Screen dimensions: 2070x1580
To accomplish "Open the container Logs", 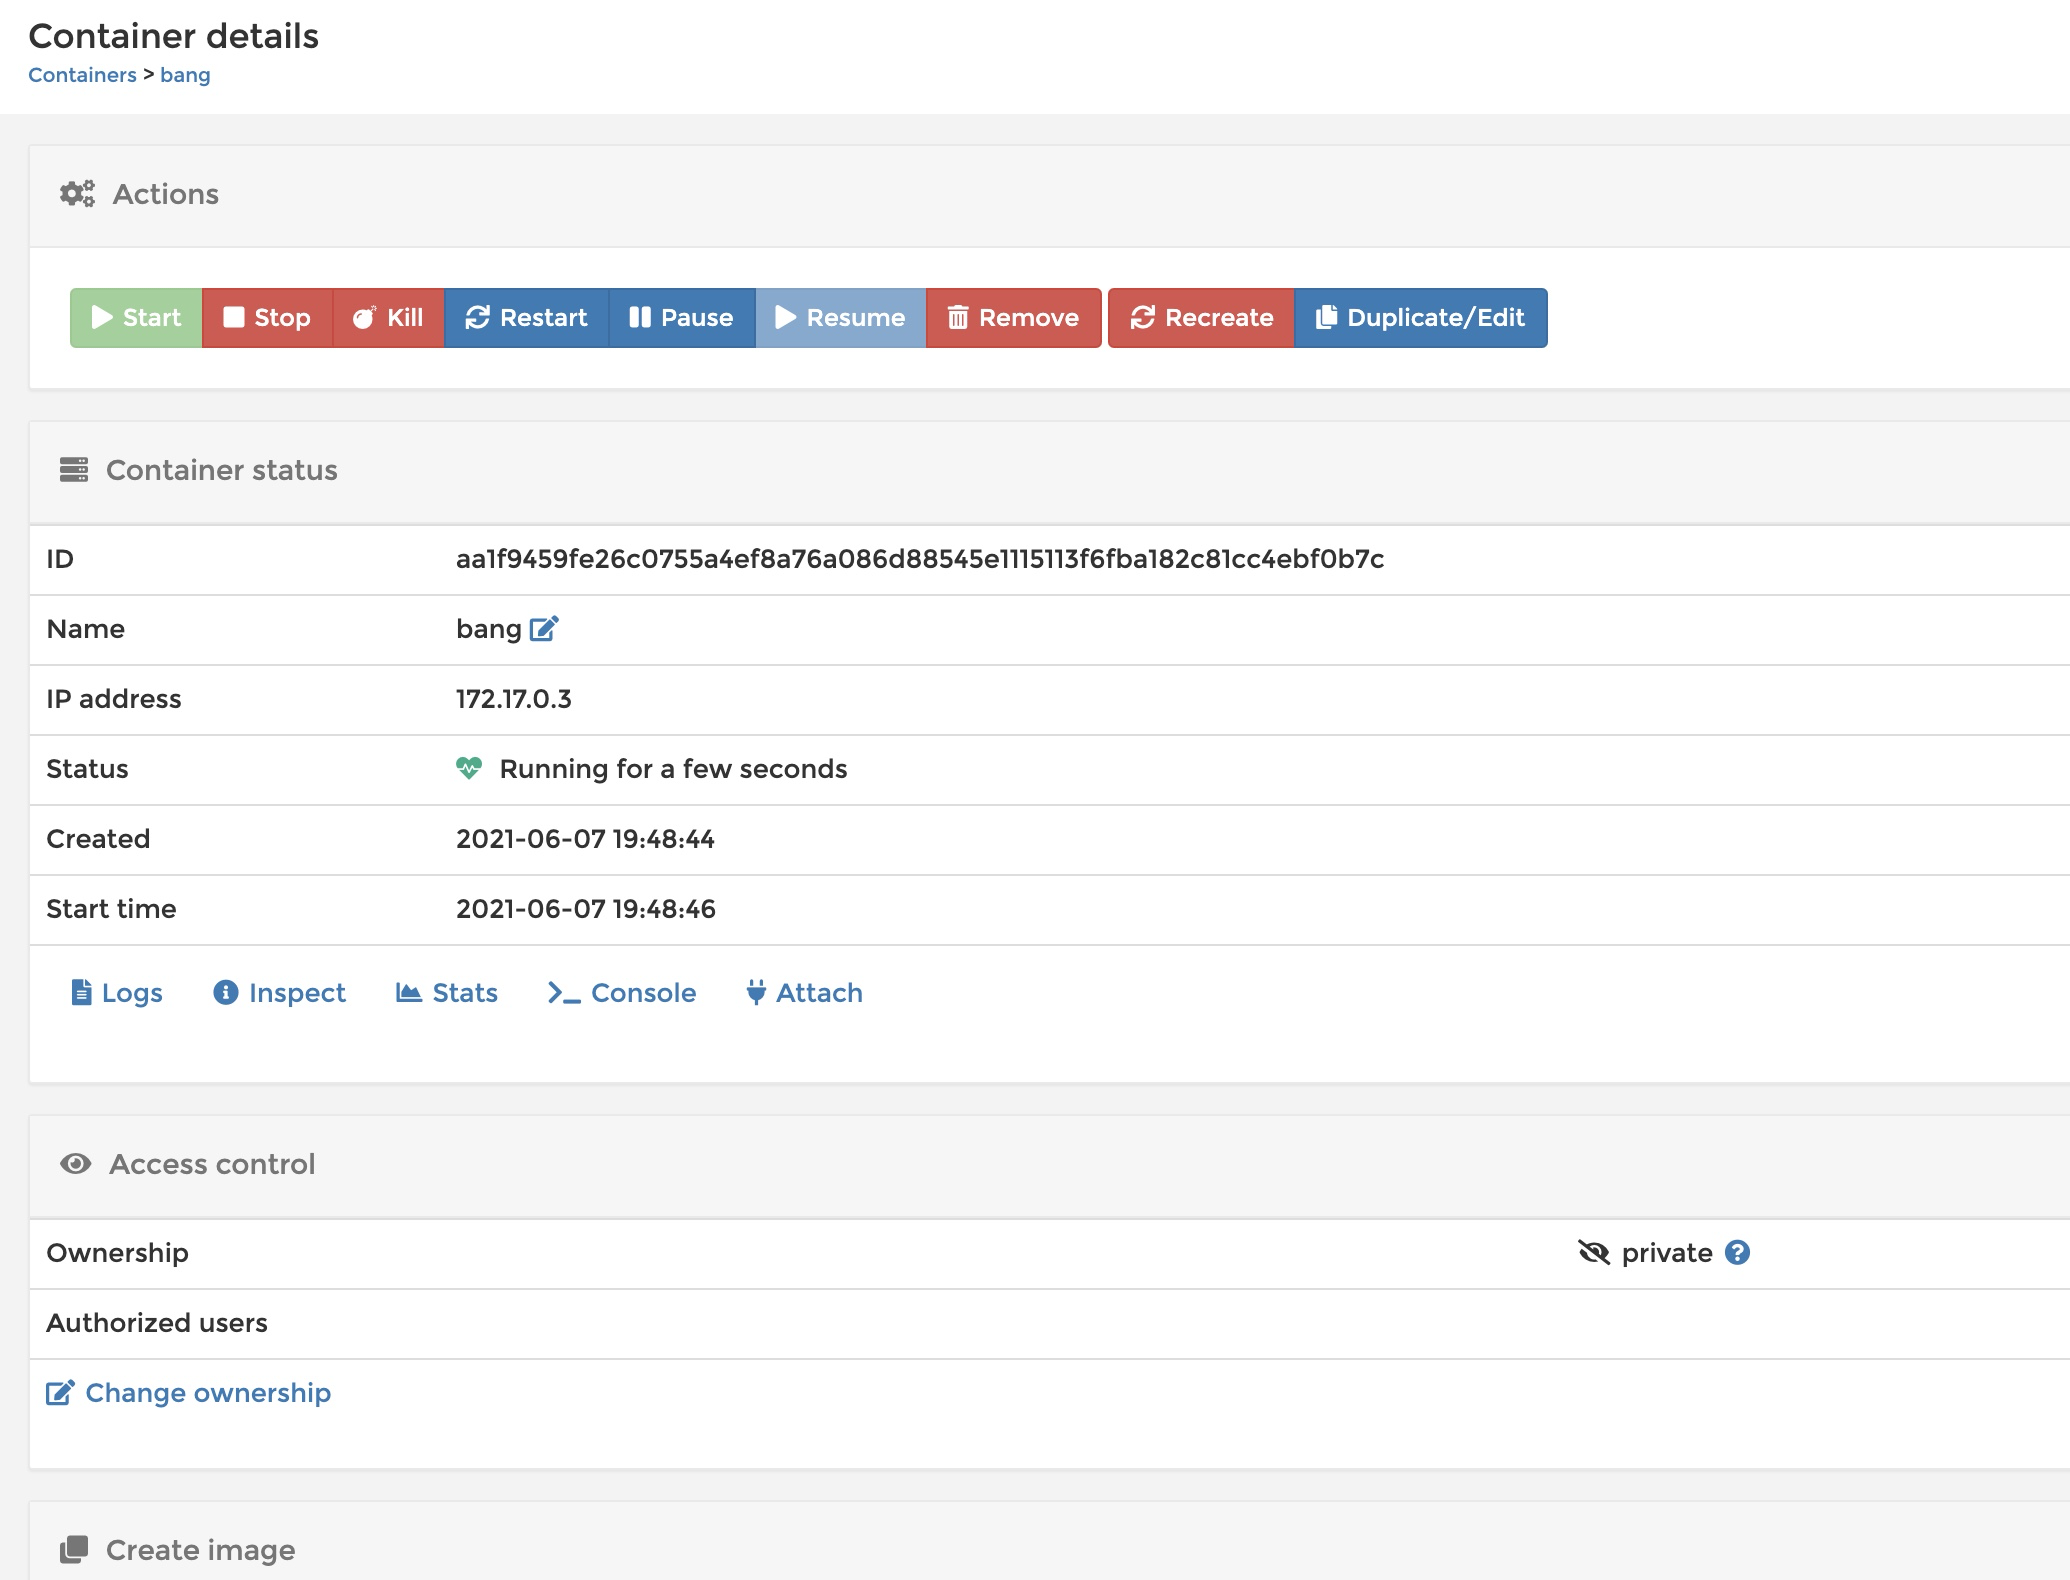I will click(116, 992).
